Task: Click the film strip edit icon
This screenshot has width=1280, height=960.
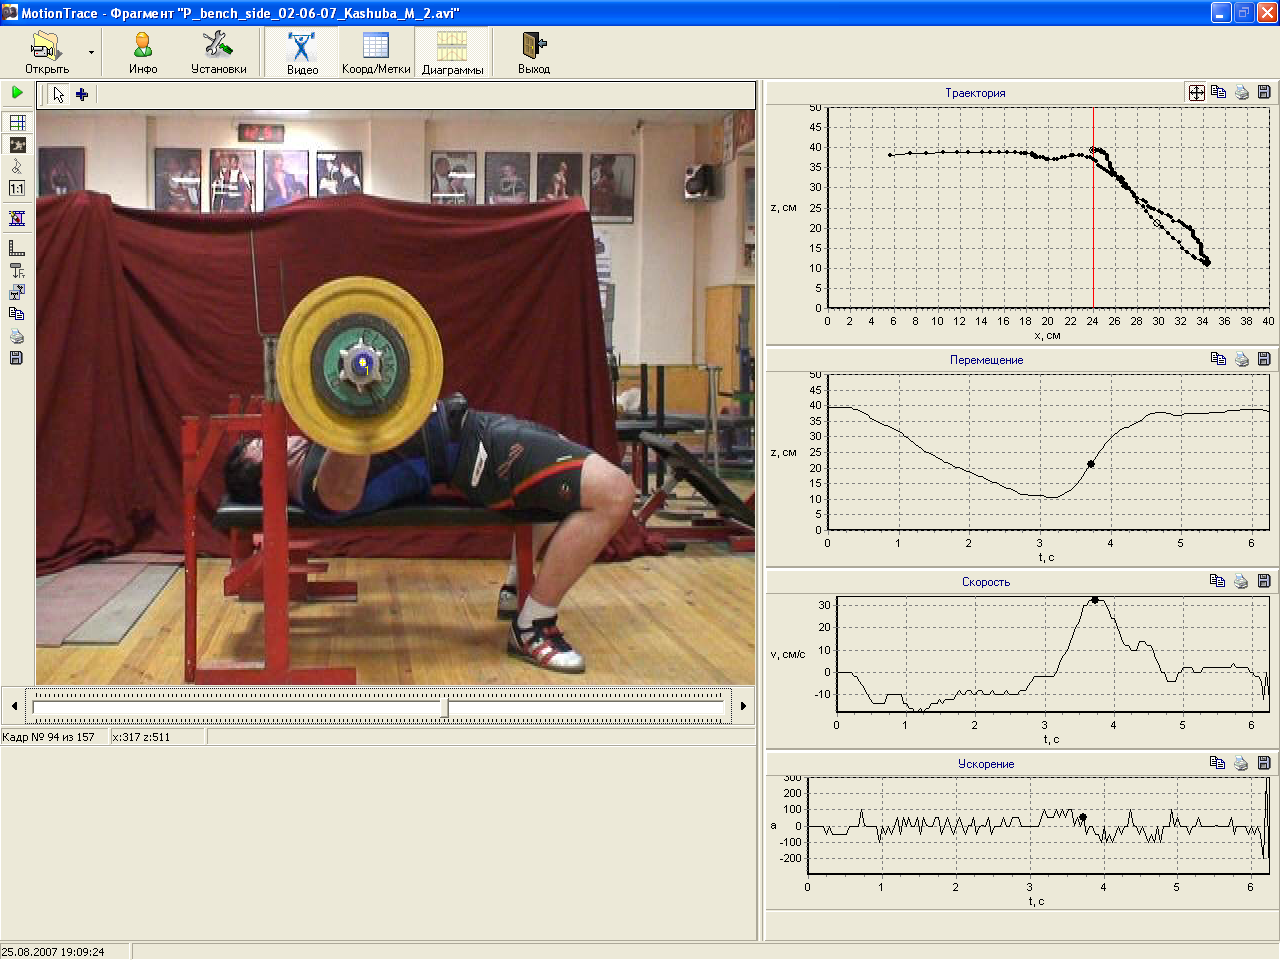Action: (x=17, y=218)
